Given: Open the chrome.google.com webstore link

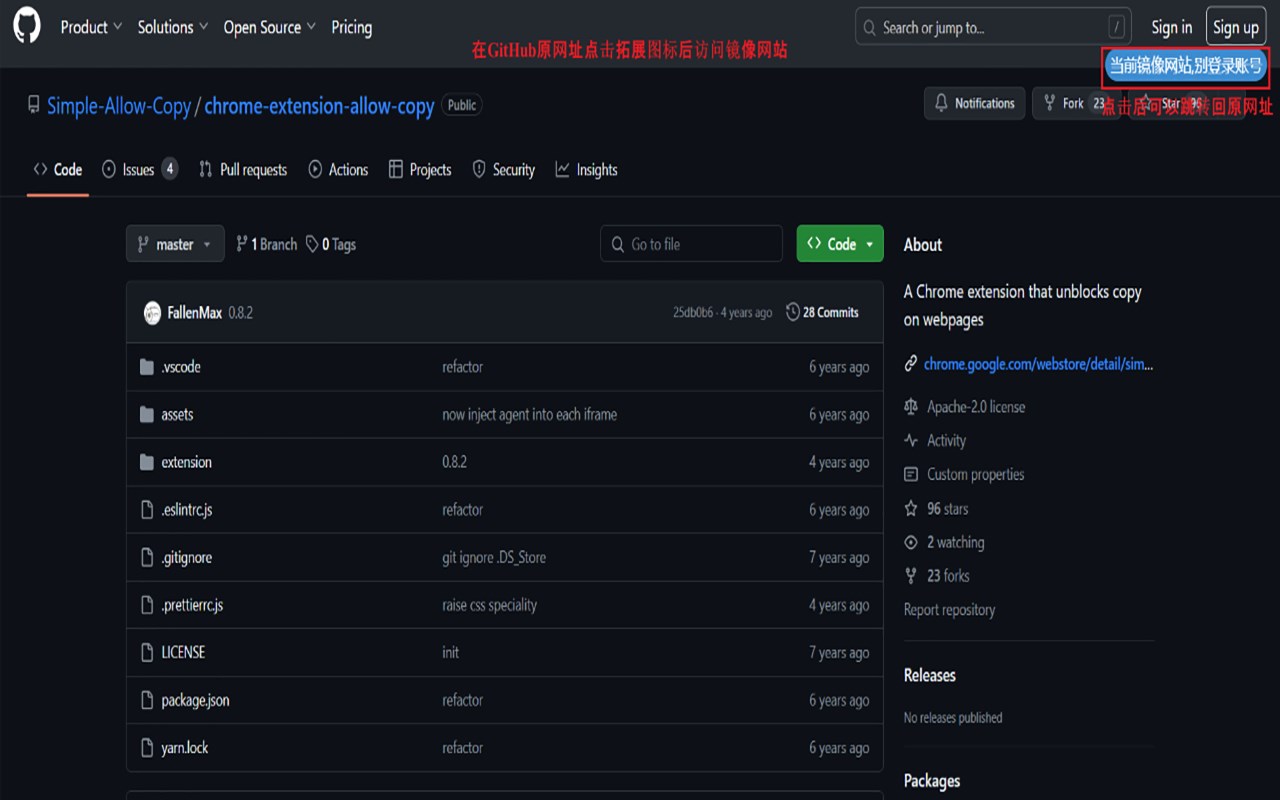Looking at the screenshot, I should click(x=1038, y=364).
